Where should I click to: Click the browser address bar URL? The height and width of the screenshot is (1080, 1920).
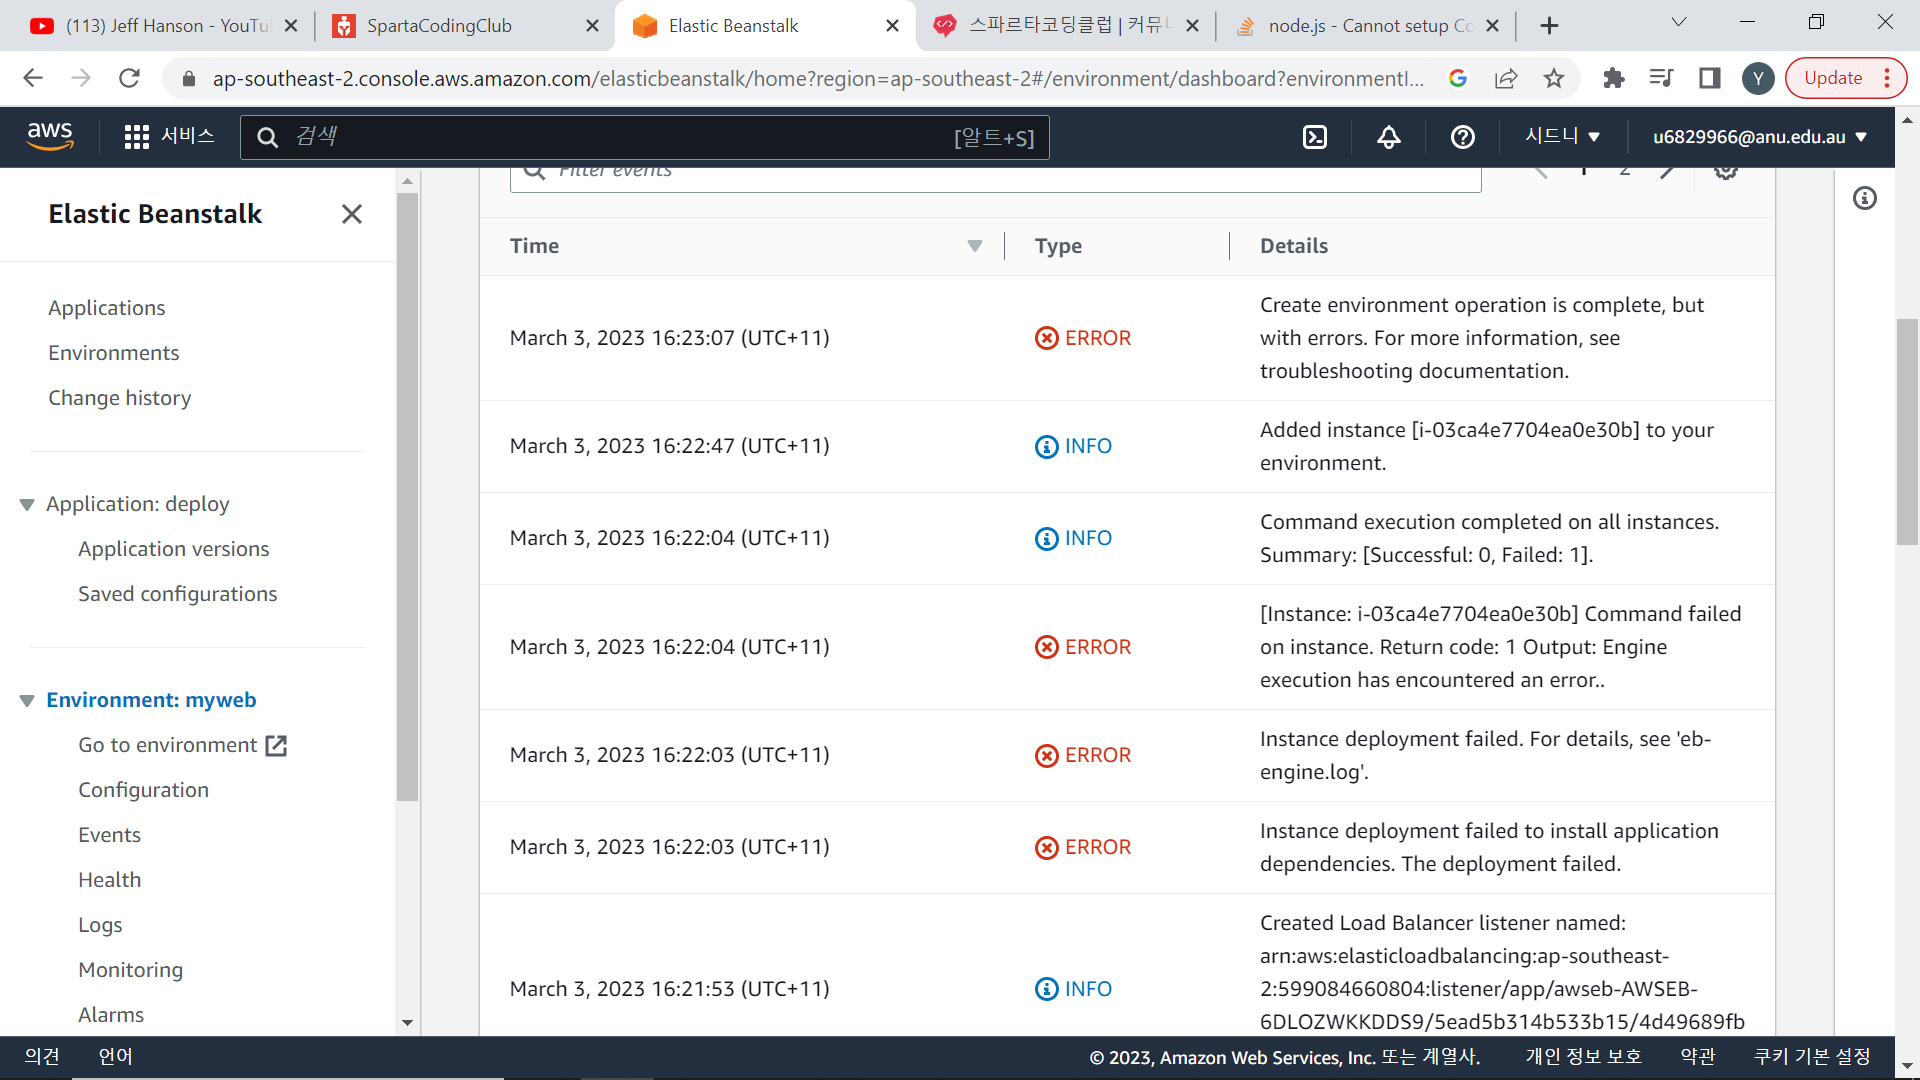pyautogui.click(x=818, y=78)
